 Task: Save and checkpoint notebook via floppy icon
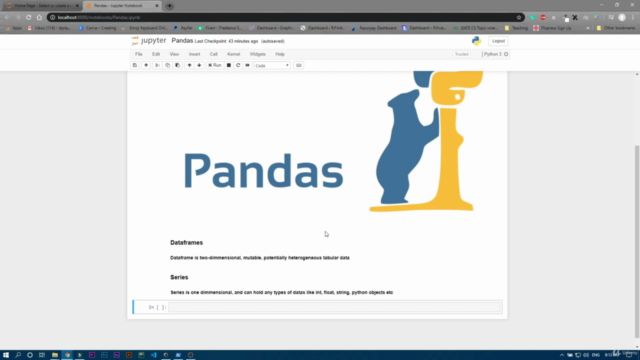[135, 65]
